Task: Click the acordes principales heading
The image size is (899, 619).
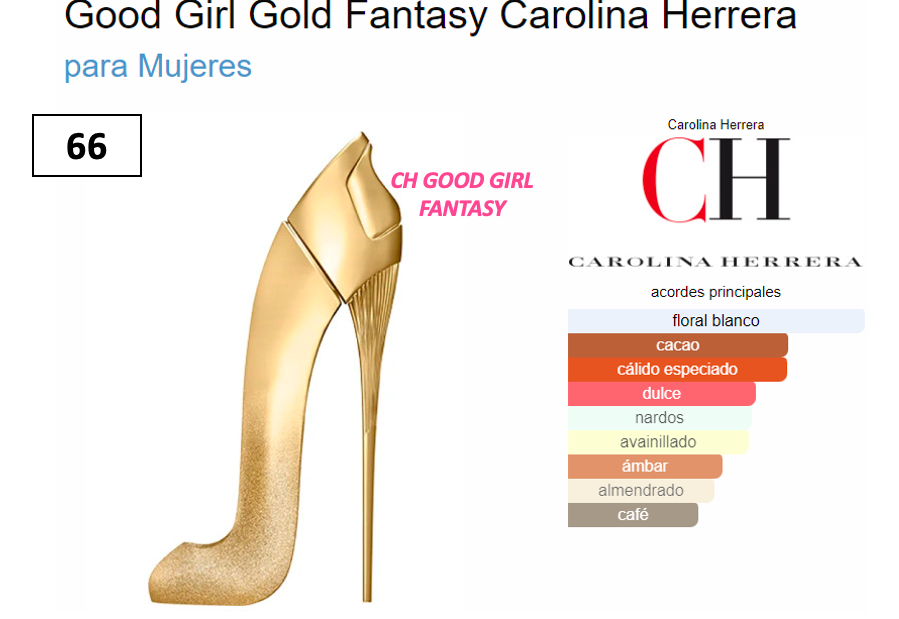Action: click(716, 292)
